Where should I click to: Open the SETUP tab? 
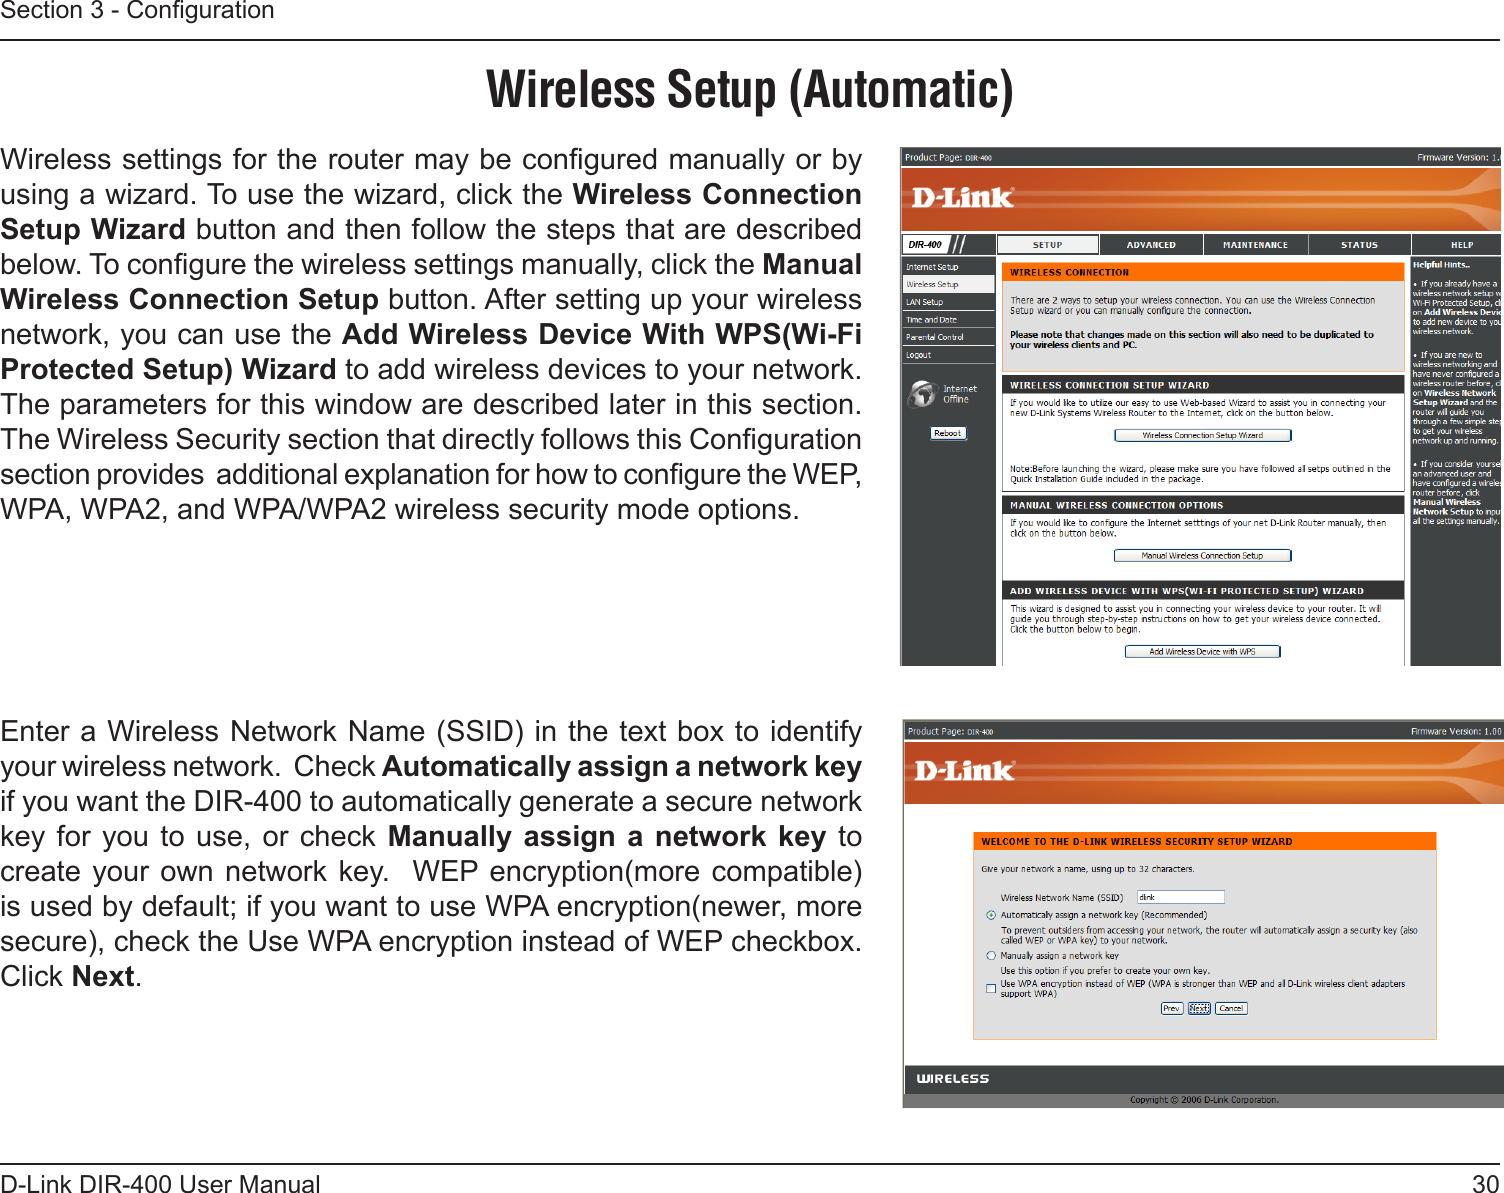(x=1047, y=245)
